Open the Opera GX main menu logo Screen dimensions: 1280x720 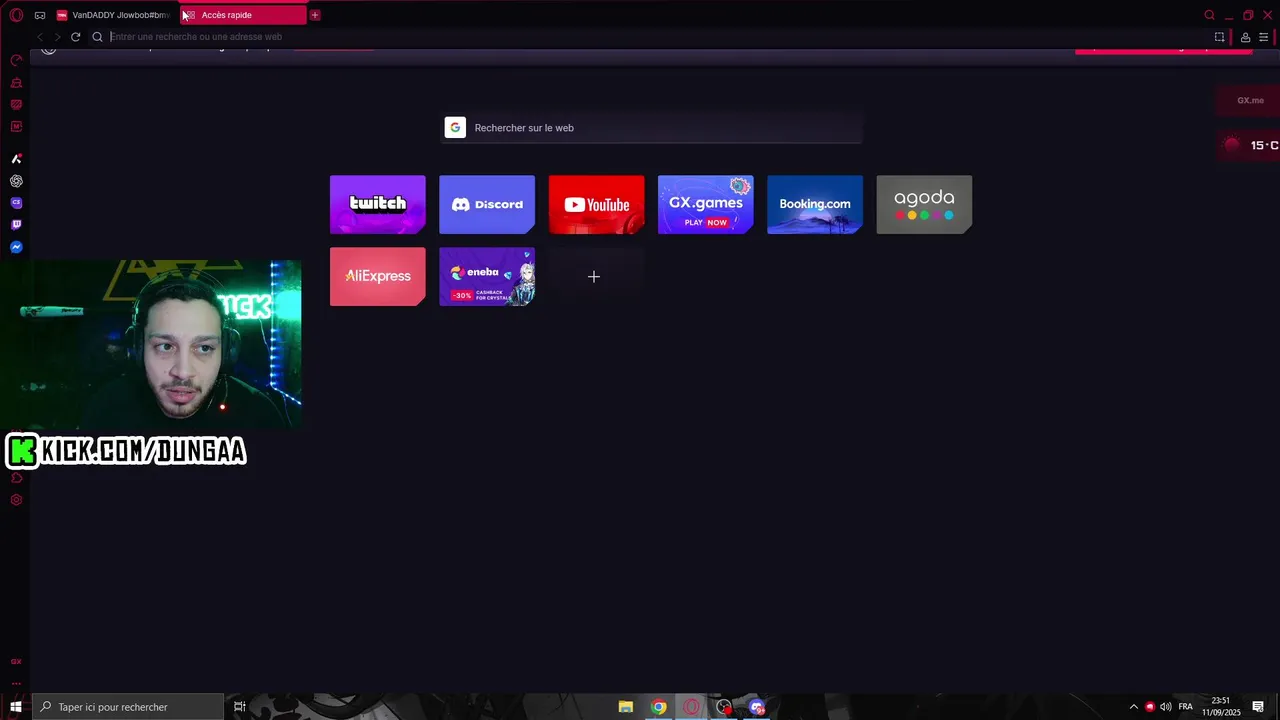(x=16, y=15)
